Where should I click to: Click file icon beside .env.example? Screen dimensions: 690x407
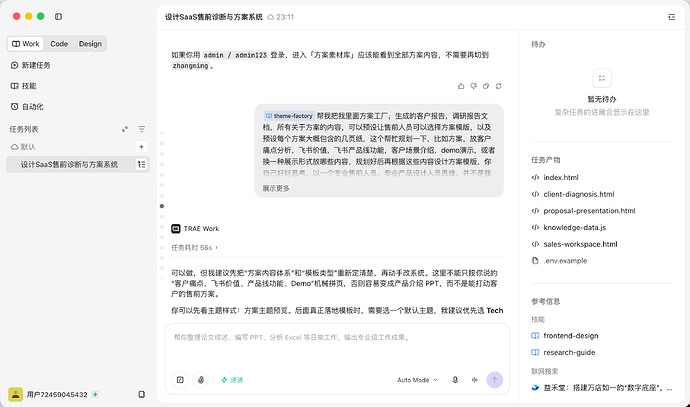point(535,260)
